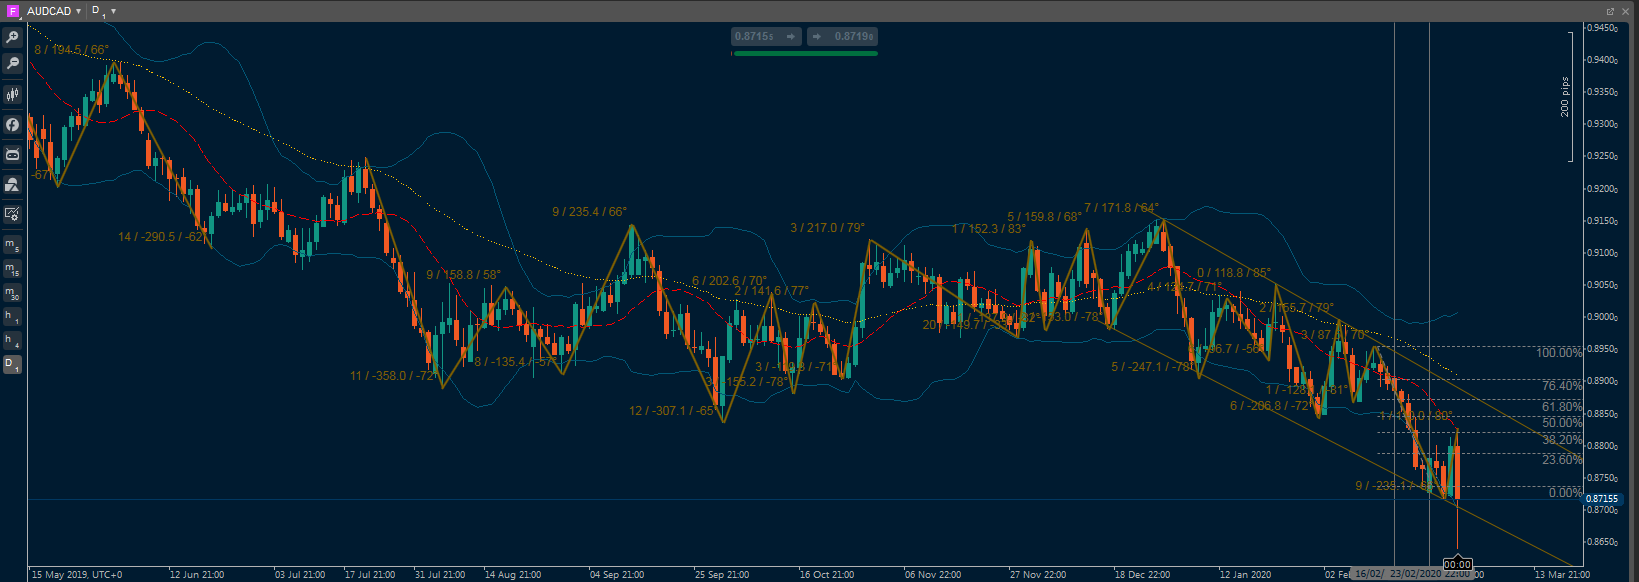Click the 0.9000 price axis label
The image size is (1639, 582).
click(x=1602, y=317)
